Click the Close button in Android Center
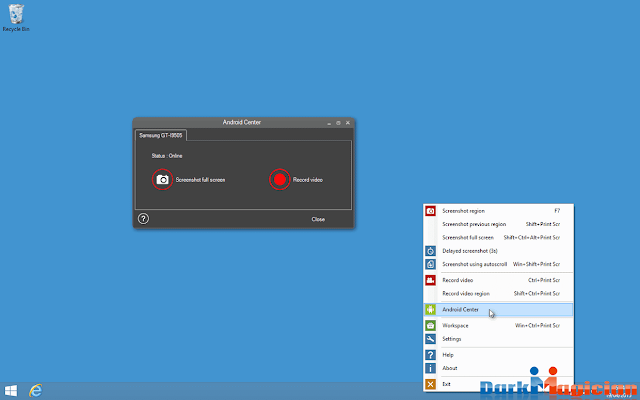Screen dimensions: 640x400 [318, 219]
